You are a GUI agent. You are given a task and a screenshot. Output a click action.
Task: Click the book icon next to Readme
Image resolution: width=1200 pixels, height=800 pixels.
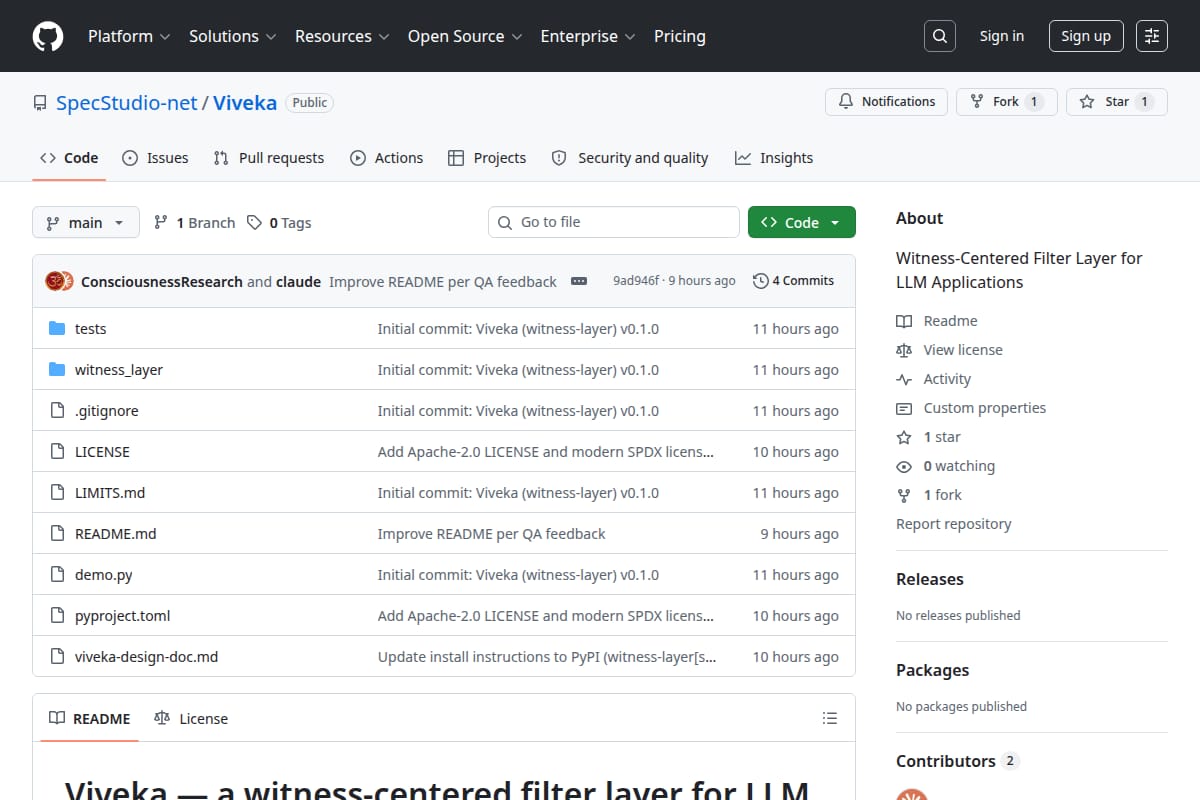pyautogui.click(x=904, y=321)
